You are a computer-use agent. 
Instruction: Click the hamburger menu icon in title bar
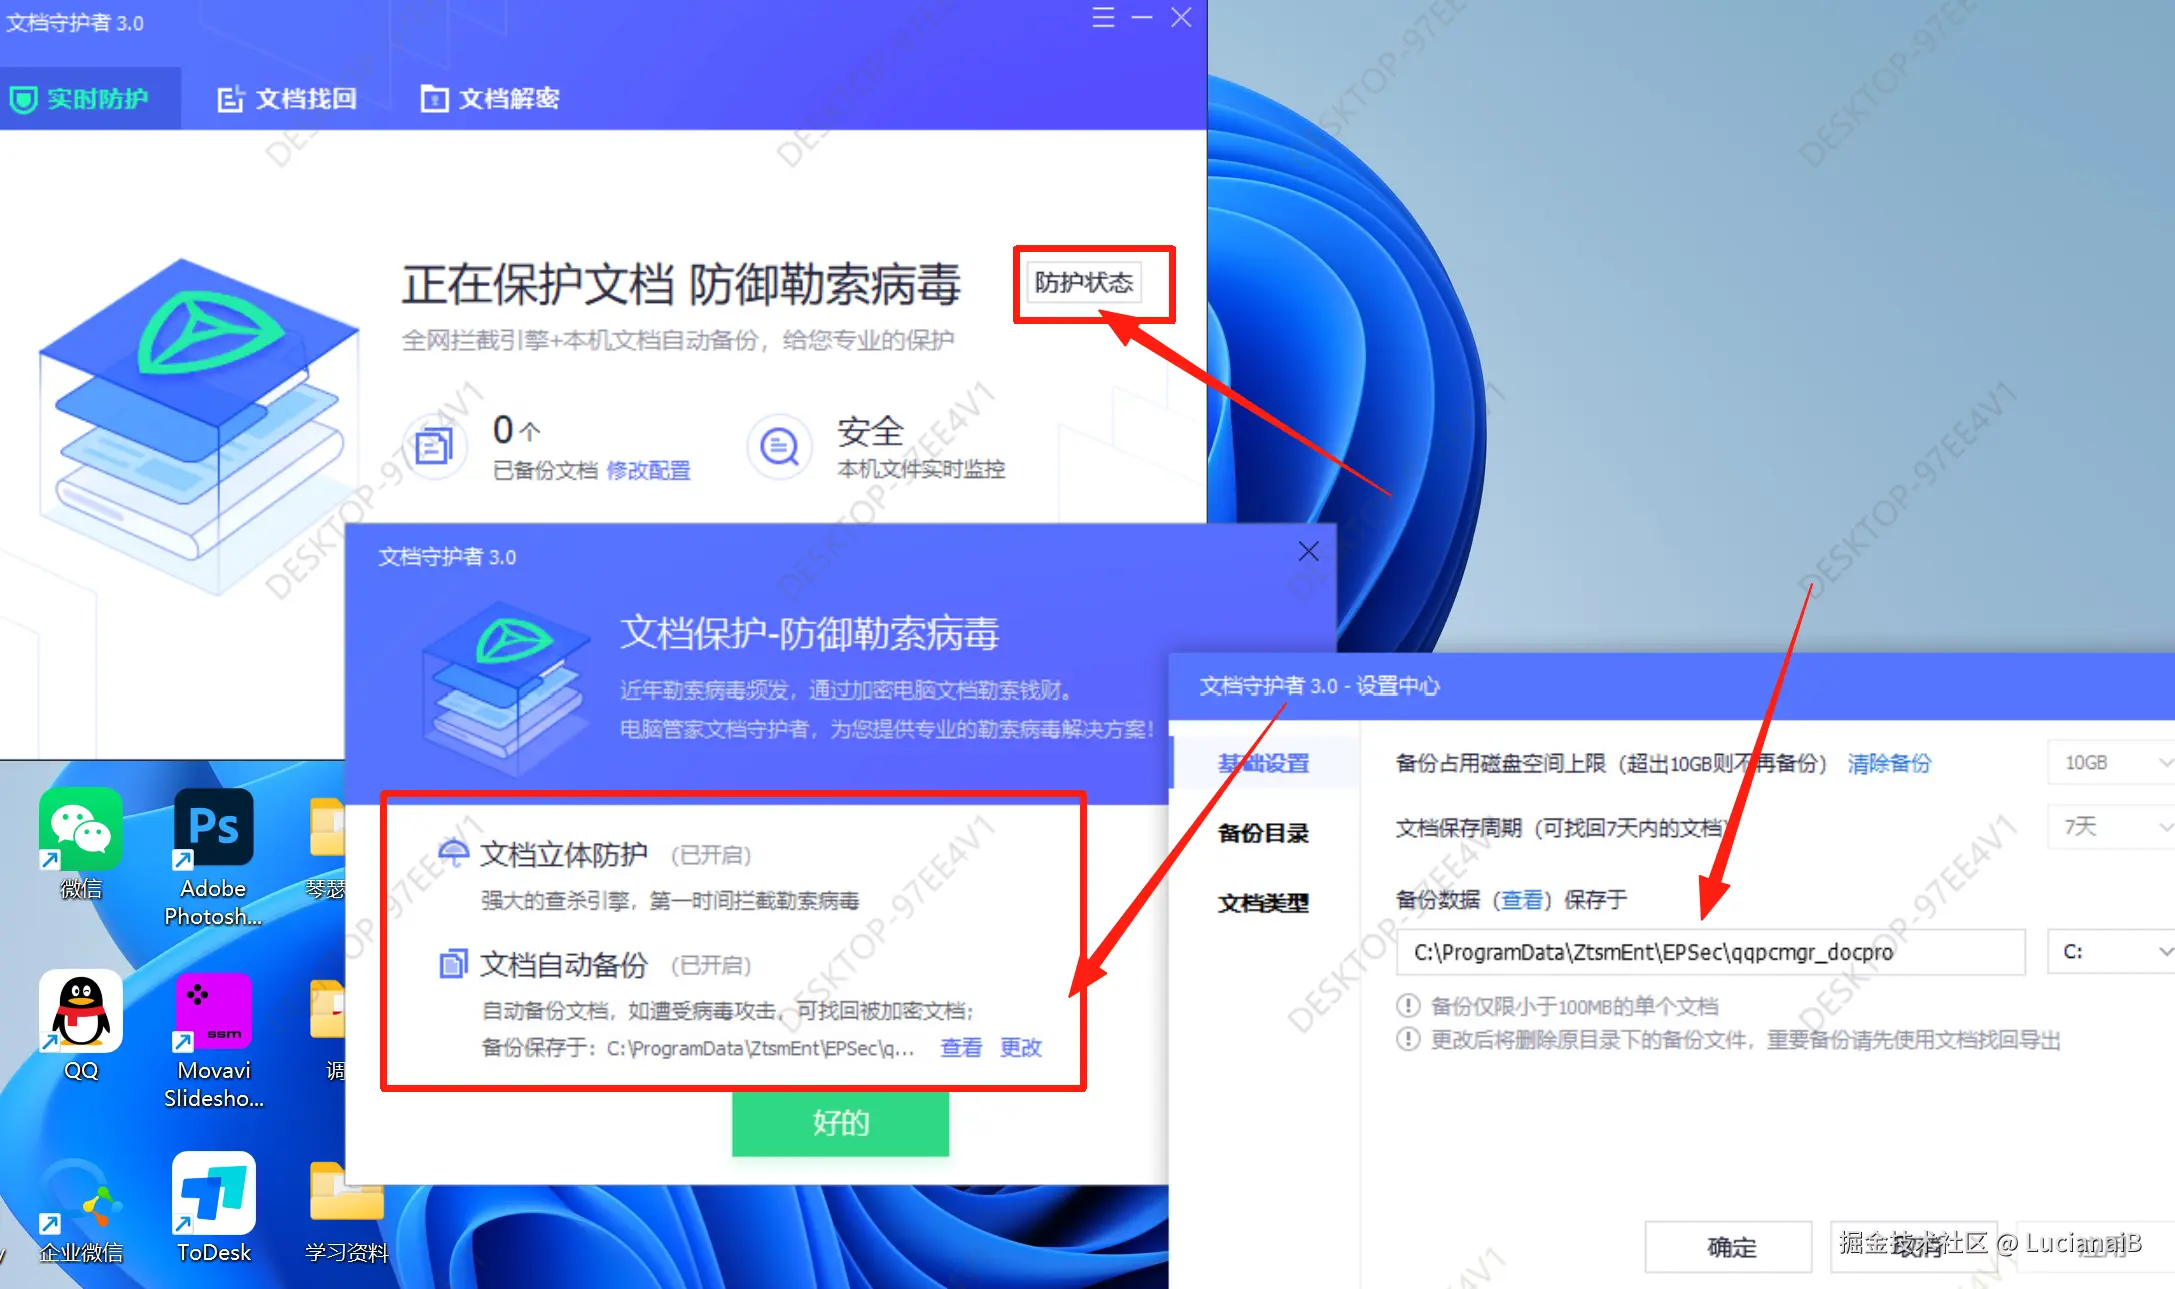1102,17
